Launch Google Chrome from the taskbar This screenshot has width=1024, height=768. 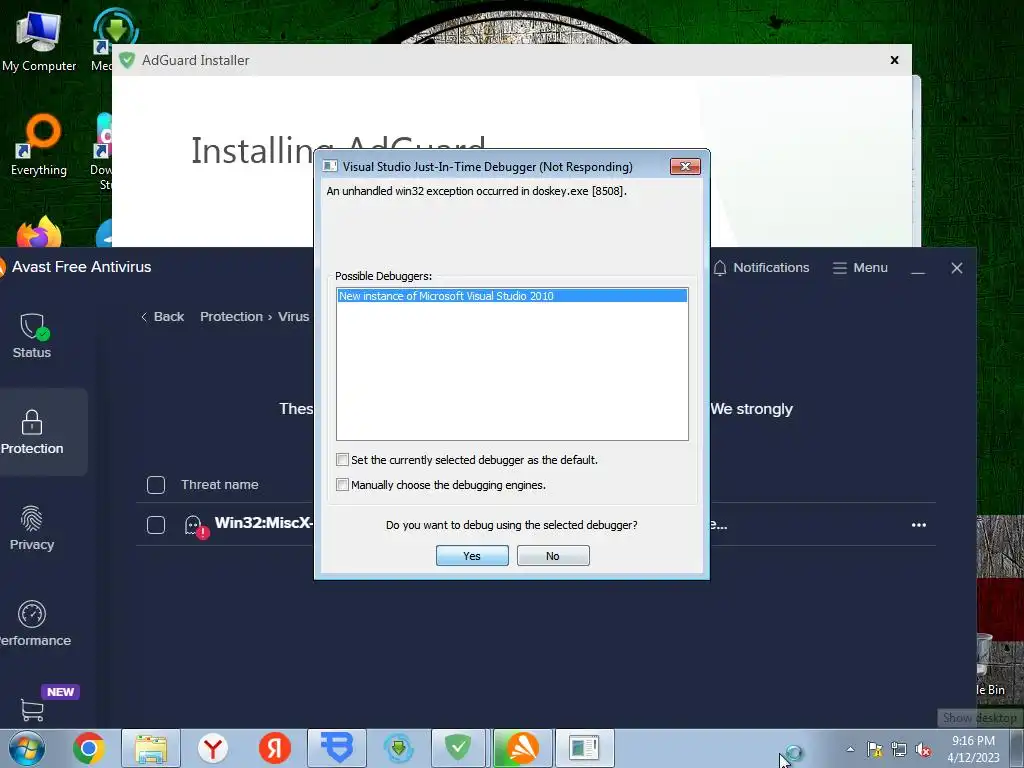(x=89, y=748)
